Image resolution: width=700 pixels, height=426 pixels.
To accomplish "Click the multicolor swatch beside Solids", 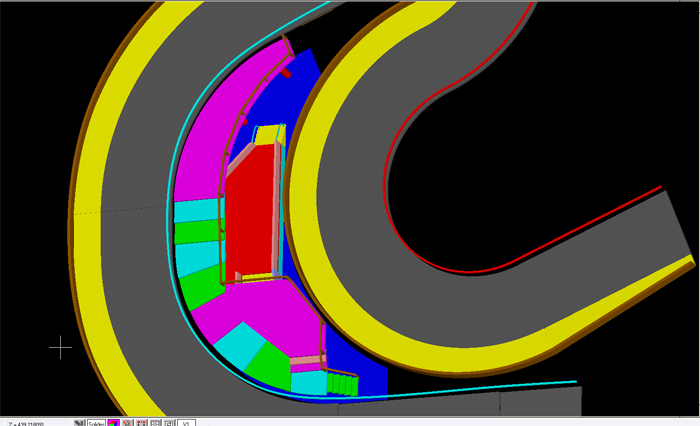I will [114, 422].
